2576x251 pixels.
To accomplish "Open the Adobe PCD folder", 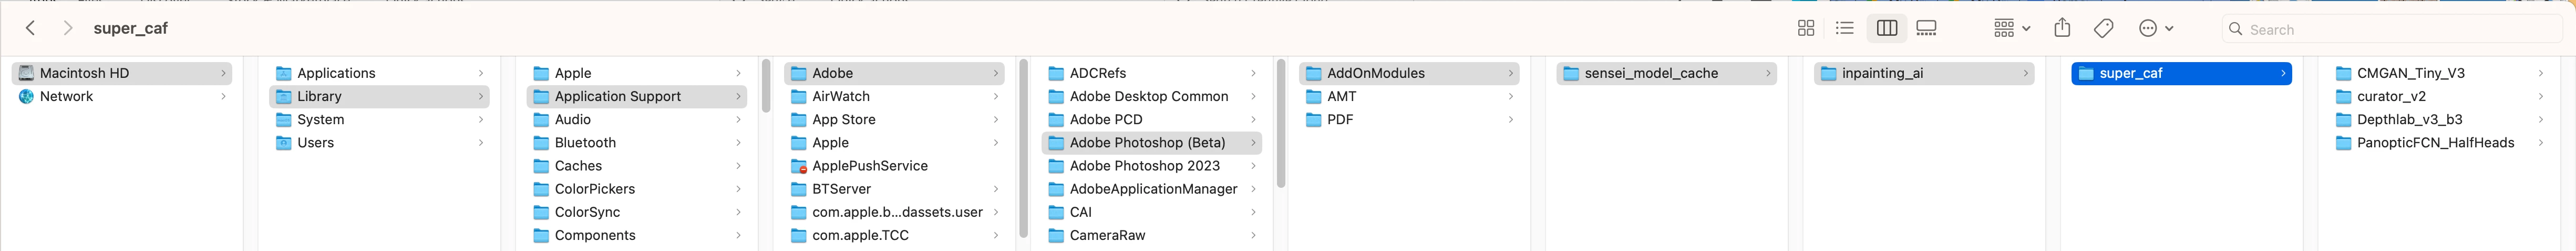I will click(1152, 119).
